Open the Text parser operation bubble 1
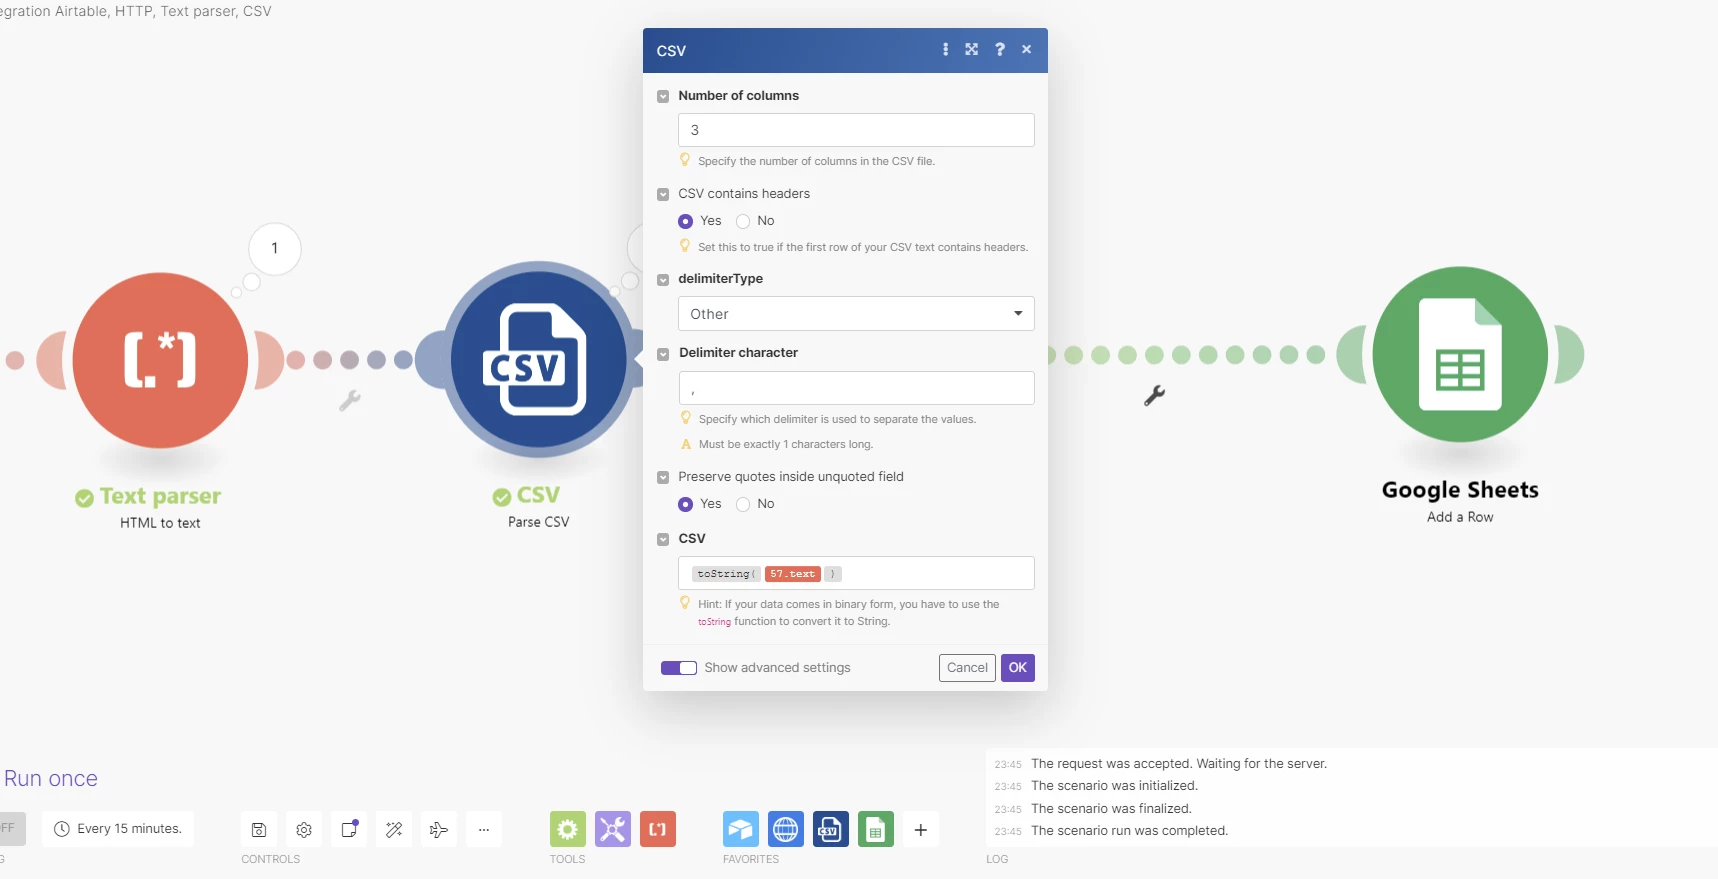Image resolution: width=1718 pixels, height=879 pixels. tap(275, 249)
